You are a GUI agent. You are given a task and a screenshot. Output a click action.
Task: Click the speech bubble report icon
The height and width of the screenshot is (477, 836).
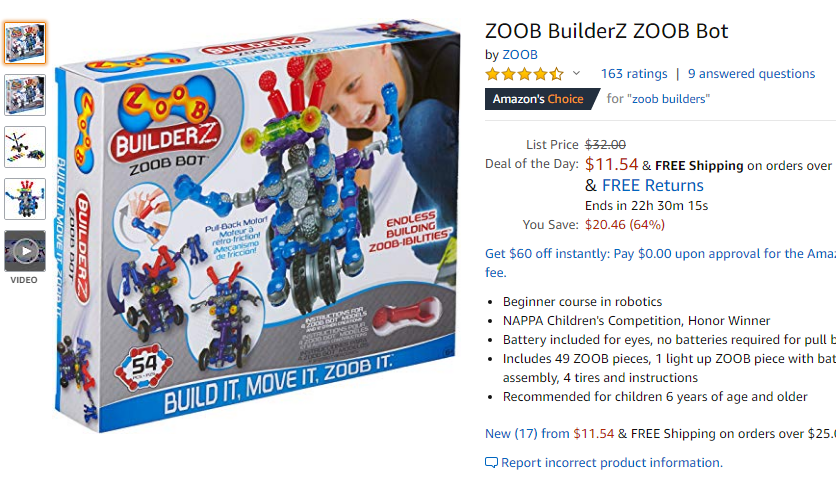coord(491,463)
